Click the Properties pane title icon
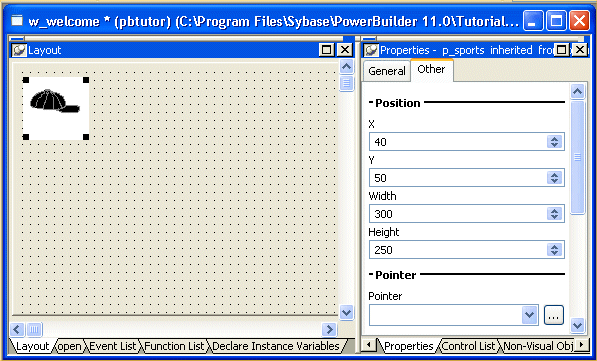 pyautogui.click(x=371, y=50)
